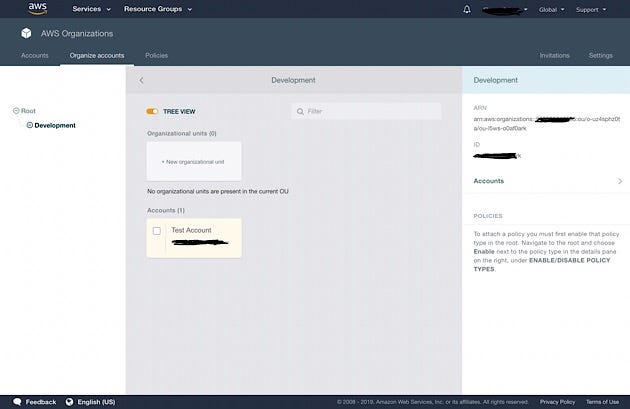This screenshot has height=409, width=630.
Task: Click the search magnifier icon in Filter
Action: click(x=300, y=111)
